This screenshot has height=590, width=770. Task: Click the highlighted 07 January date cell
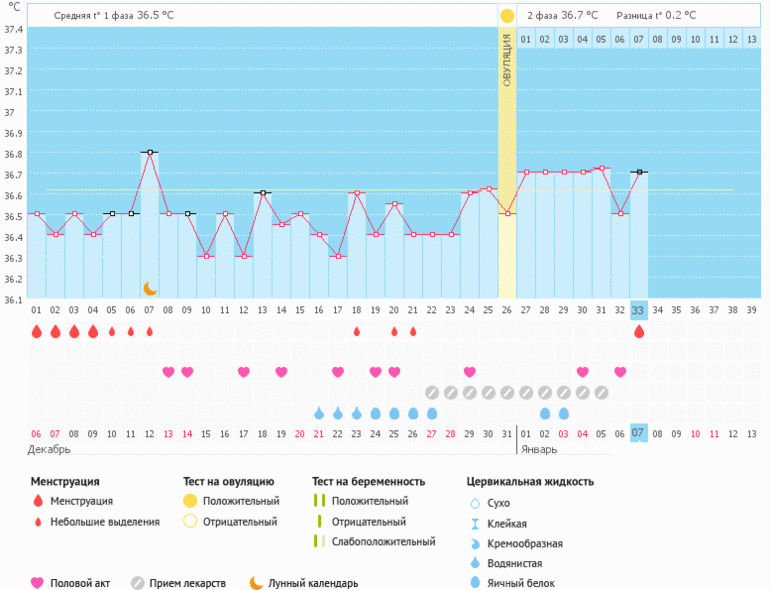639,433
